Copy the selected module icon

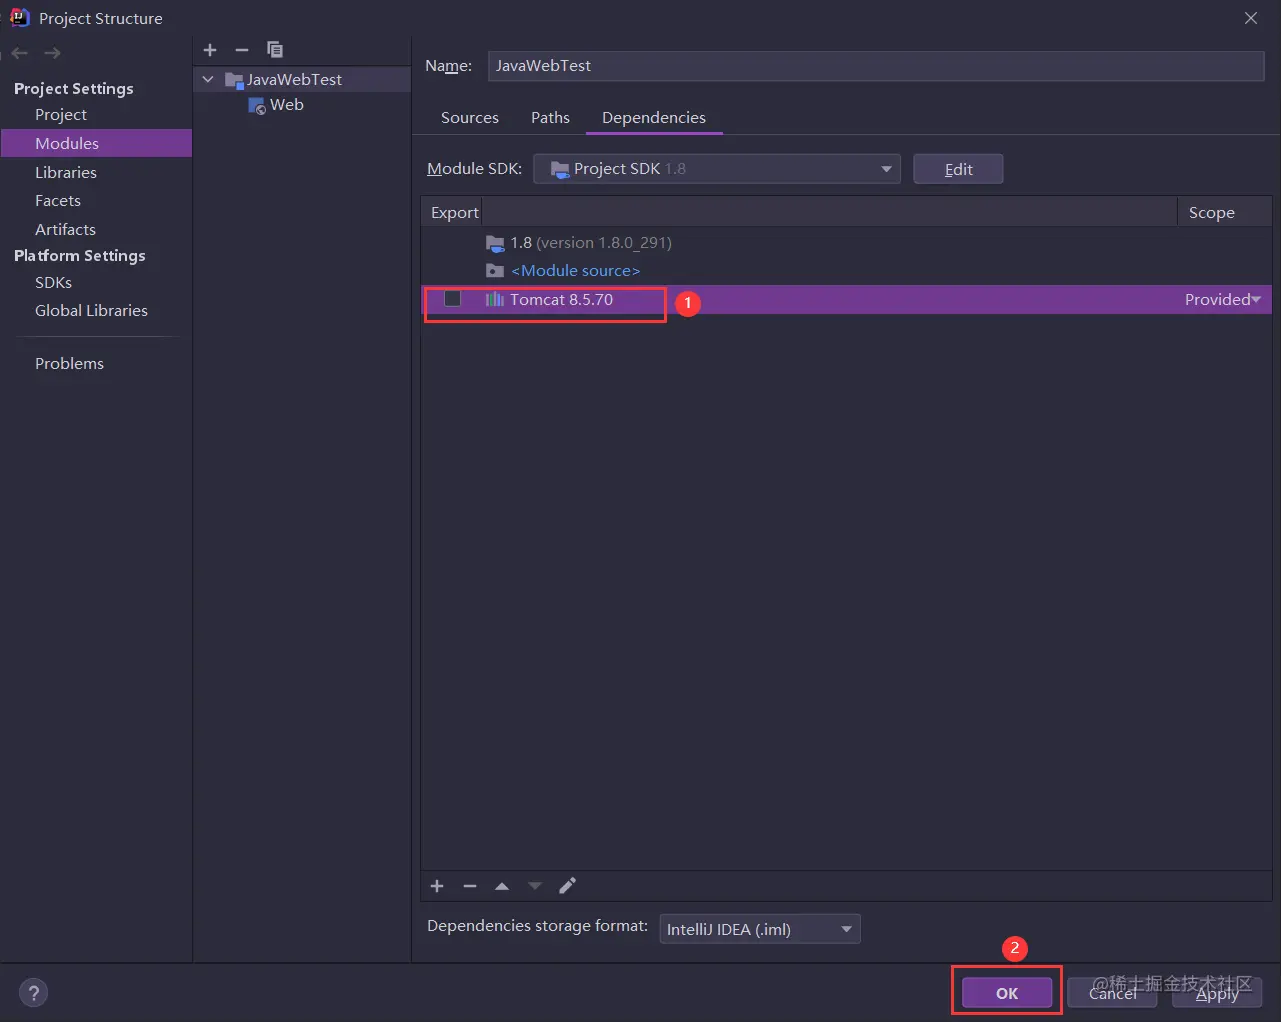[x=274, y=49]
